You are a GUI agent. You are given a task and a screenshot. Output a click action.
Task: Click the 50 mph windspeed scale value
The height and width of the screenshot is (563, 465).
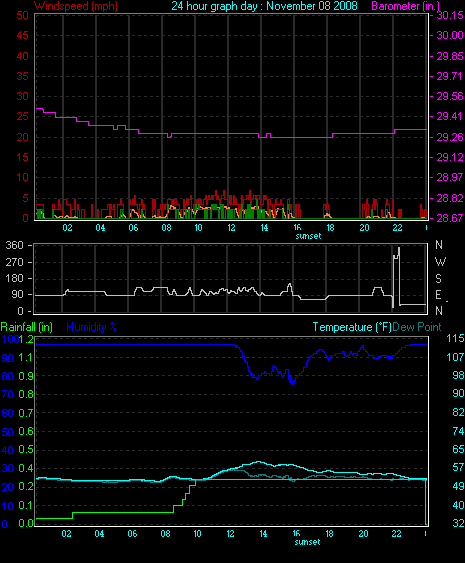23,15
